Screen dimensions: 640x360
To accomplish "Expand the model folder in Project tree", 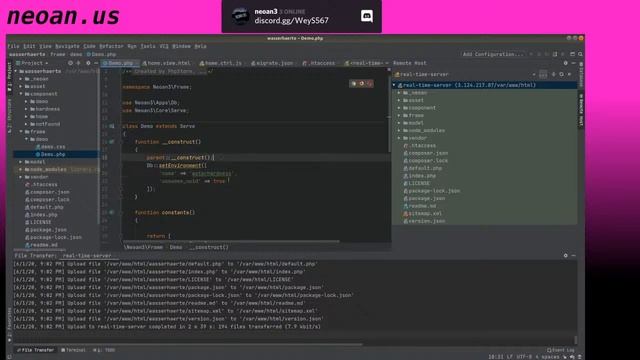I will 21,162.
